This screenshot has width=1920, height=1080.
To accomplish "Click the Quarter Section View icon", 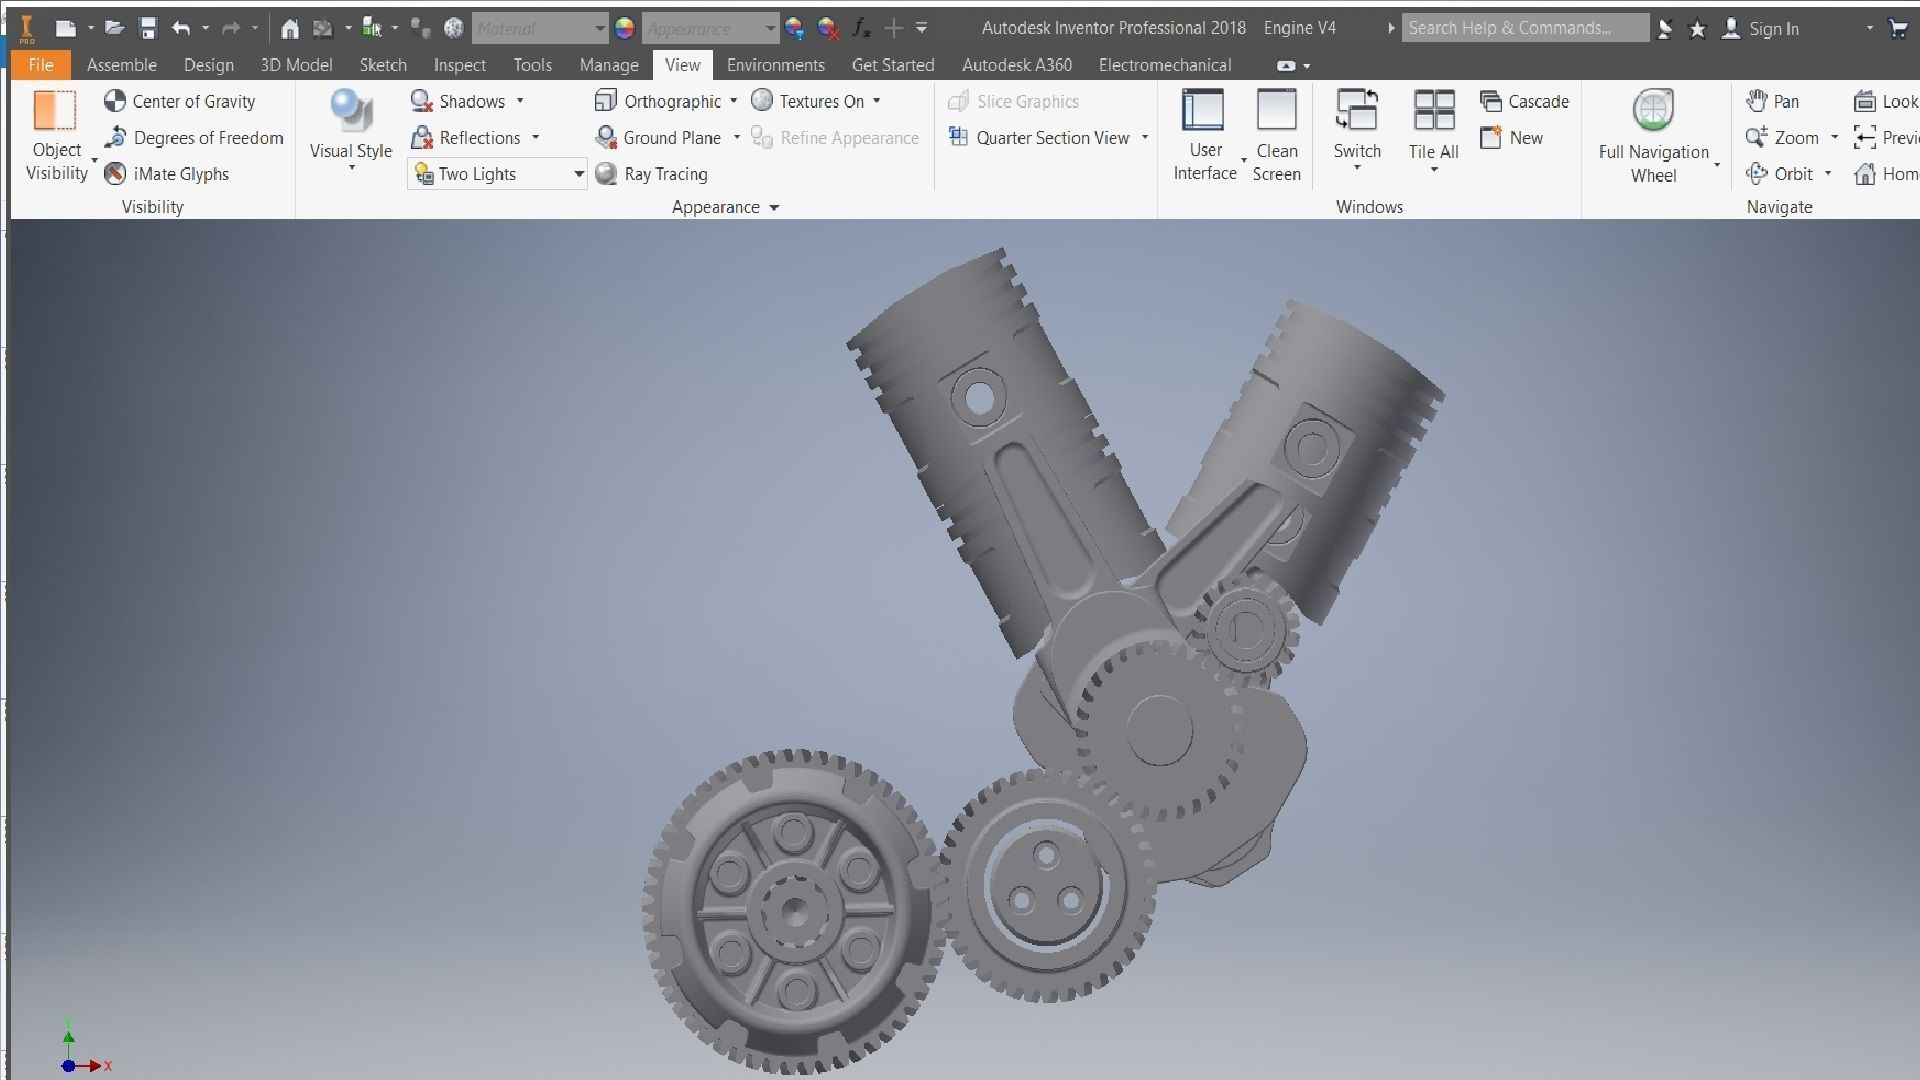I will [x=958, y=136].
